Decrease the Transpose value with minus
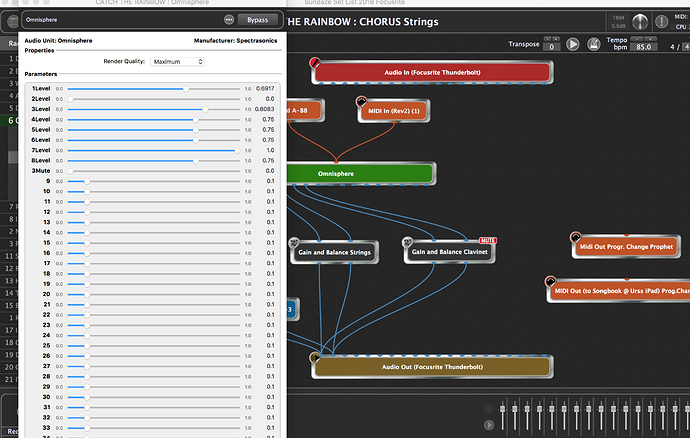The width and height of the screenshot is (690, 438). [547, 38]
